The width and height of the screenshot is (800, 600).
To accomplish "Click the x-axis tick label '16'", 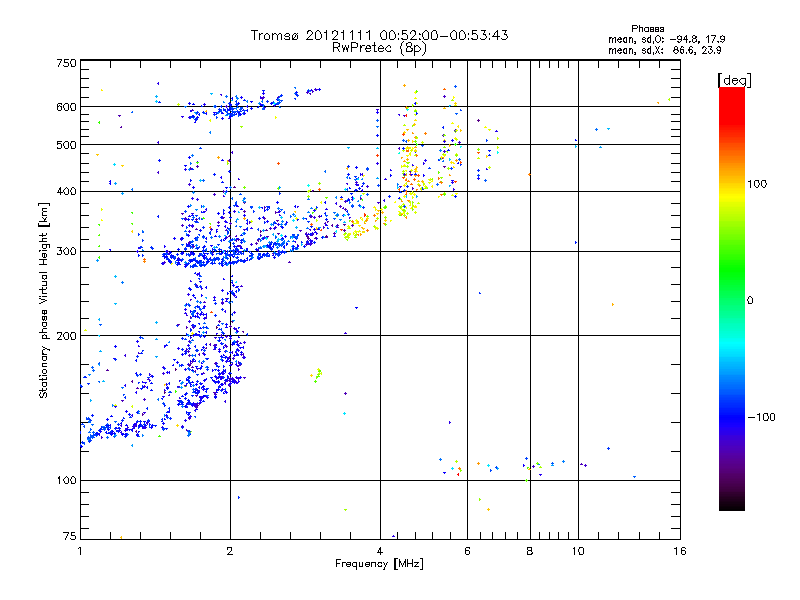I will click(x=680, y=551).
